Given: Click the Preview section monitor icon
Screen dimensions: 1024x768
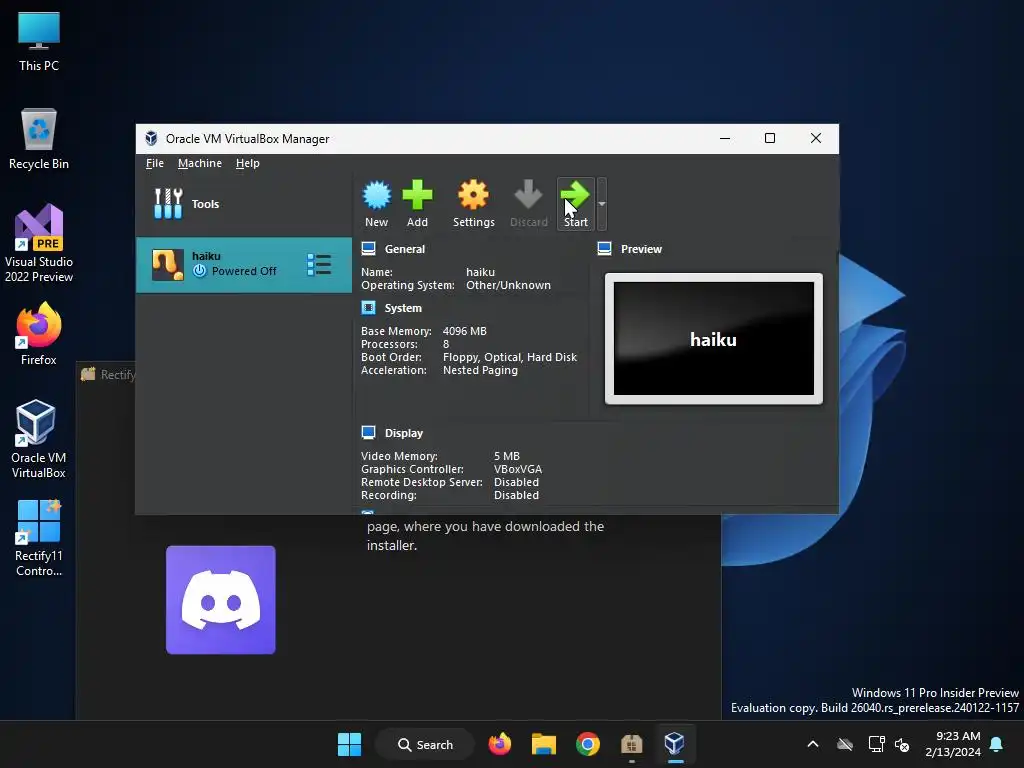Looking at the screenshot, I should (x=605, y=249).
